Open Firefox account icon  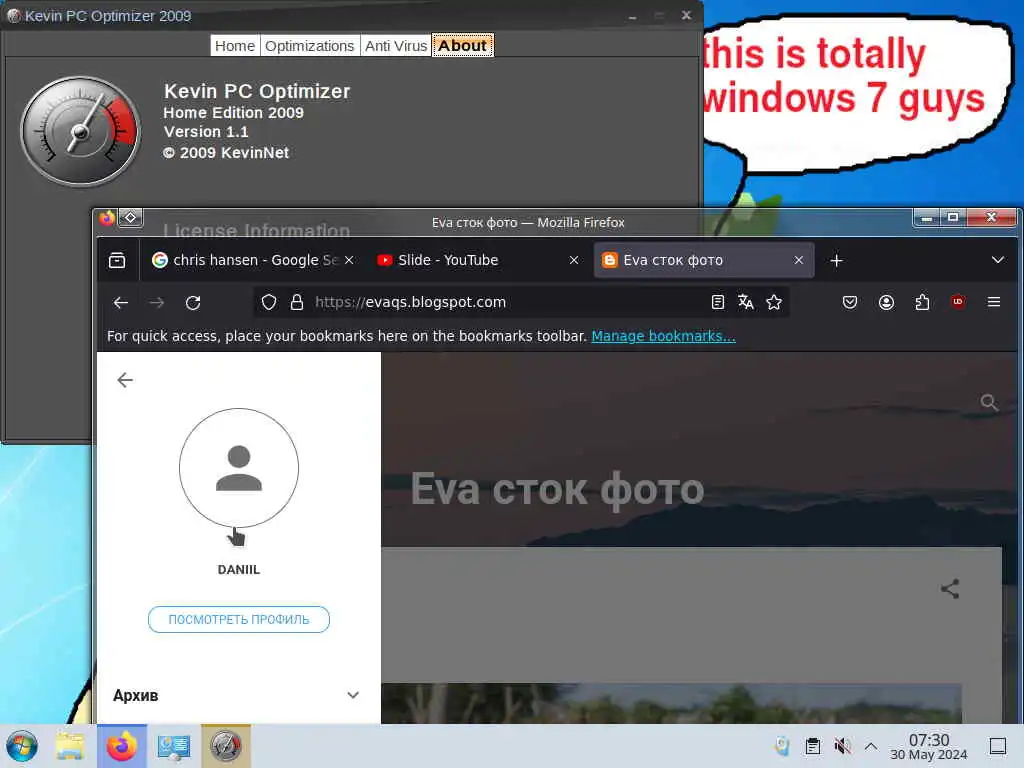(x=886, y=302)
